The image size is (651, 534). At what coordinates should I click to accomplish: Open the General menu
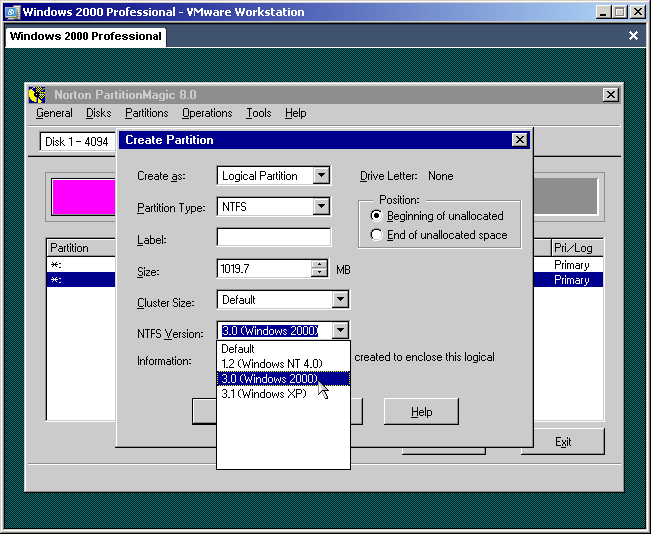coord(54,113)
